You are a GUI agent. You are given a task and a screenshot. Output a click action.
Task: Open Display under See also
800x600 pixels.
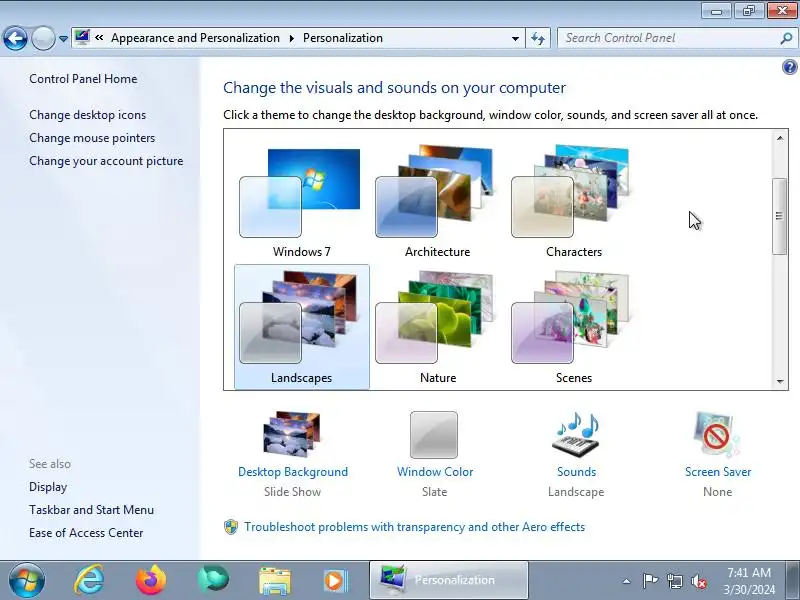(48, 487)
